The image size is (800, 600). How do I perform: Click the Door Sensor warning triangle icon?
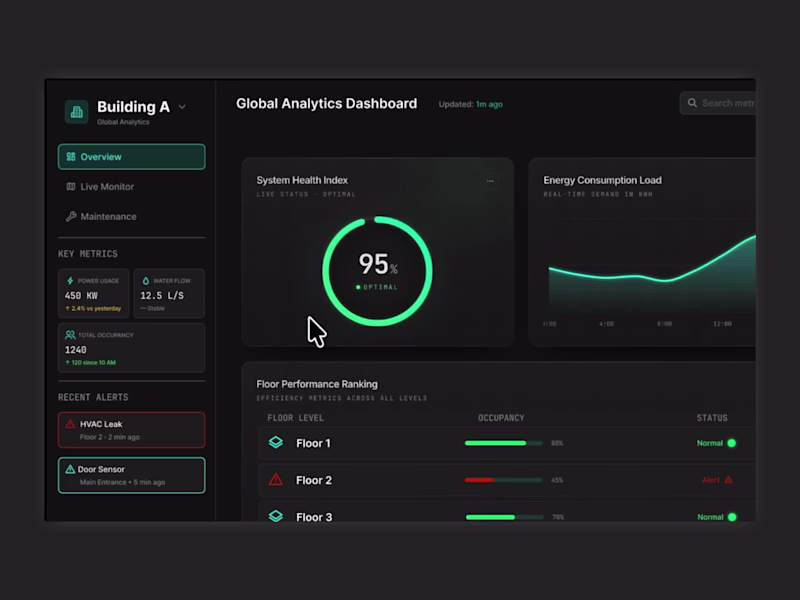click(70, 469)
